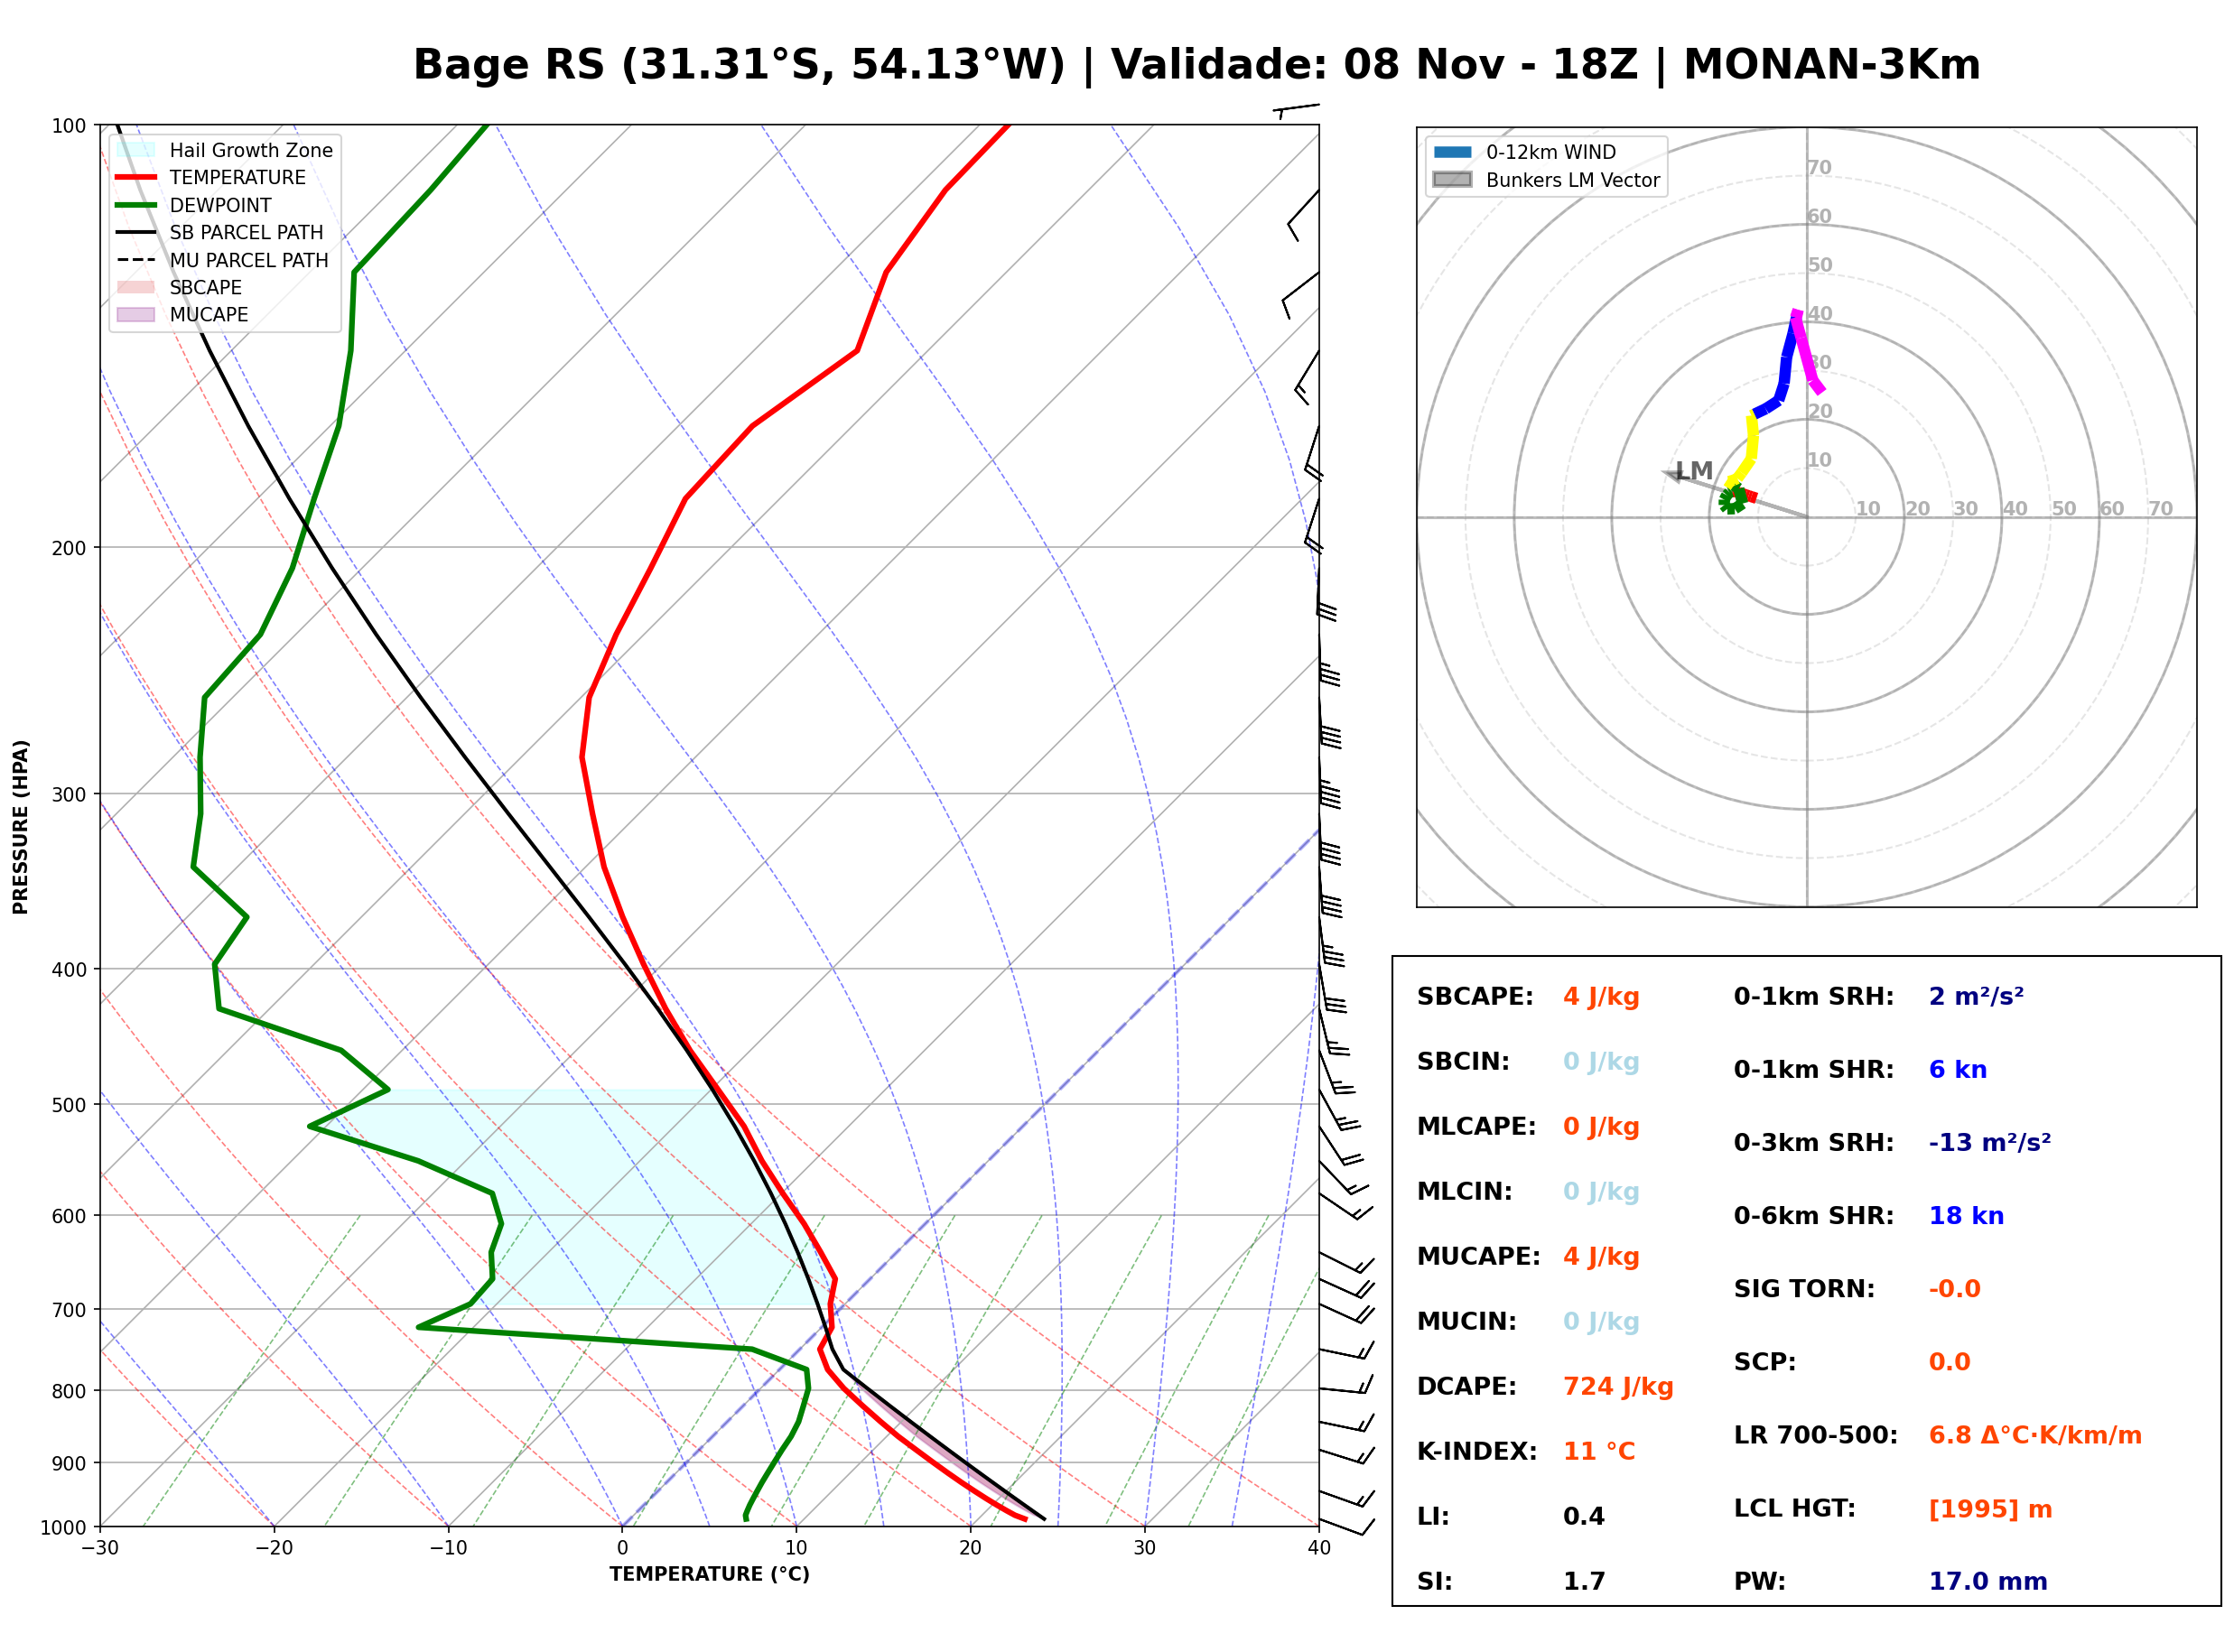Click the Hail Growth Zone legend swatch
This screenshot has height=1652, width=2234.
(136, 150)
